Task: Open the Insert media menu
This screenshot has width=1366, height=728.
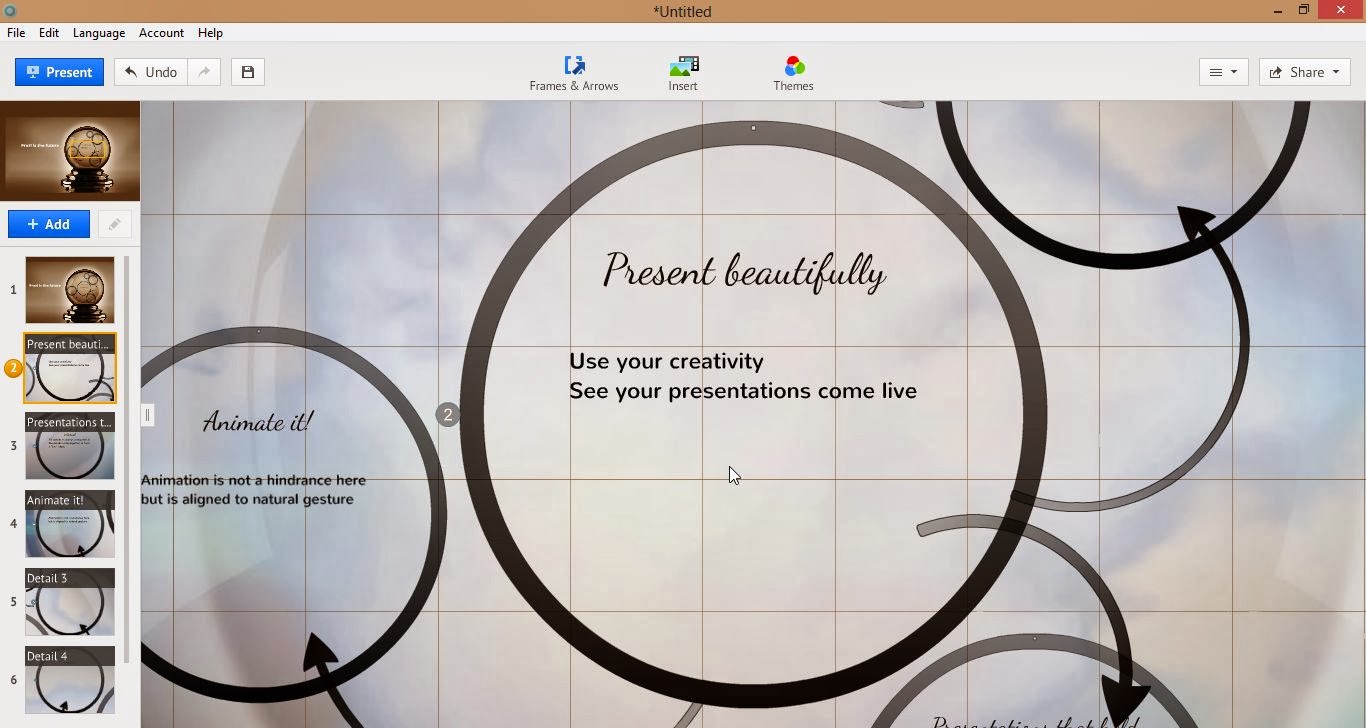Action: tap(683, 73)
